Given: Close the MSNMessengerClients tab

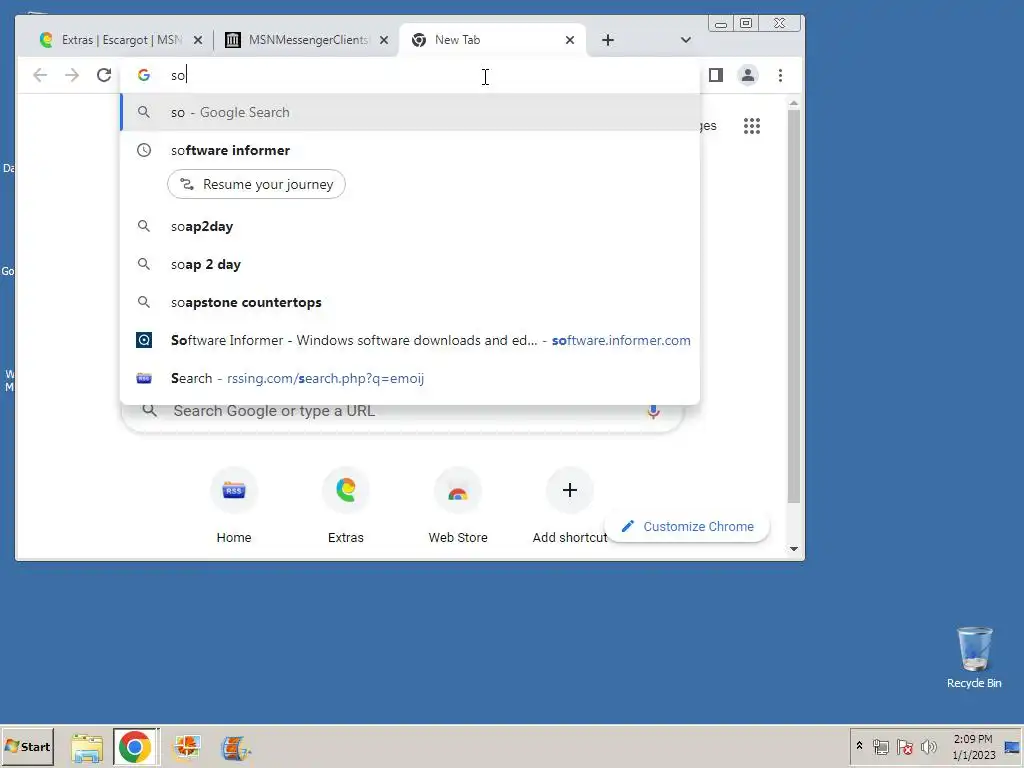Looking at the screenshot, I should coord(384,40).
